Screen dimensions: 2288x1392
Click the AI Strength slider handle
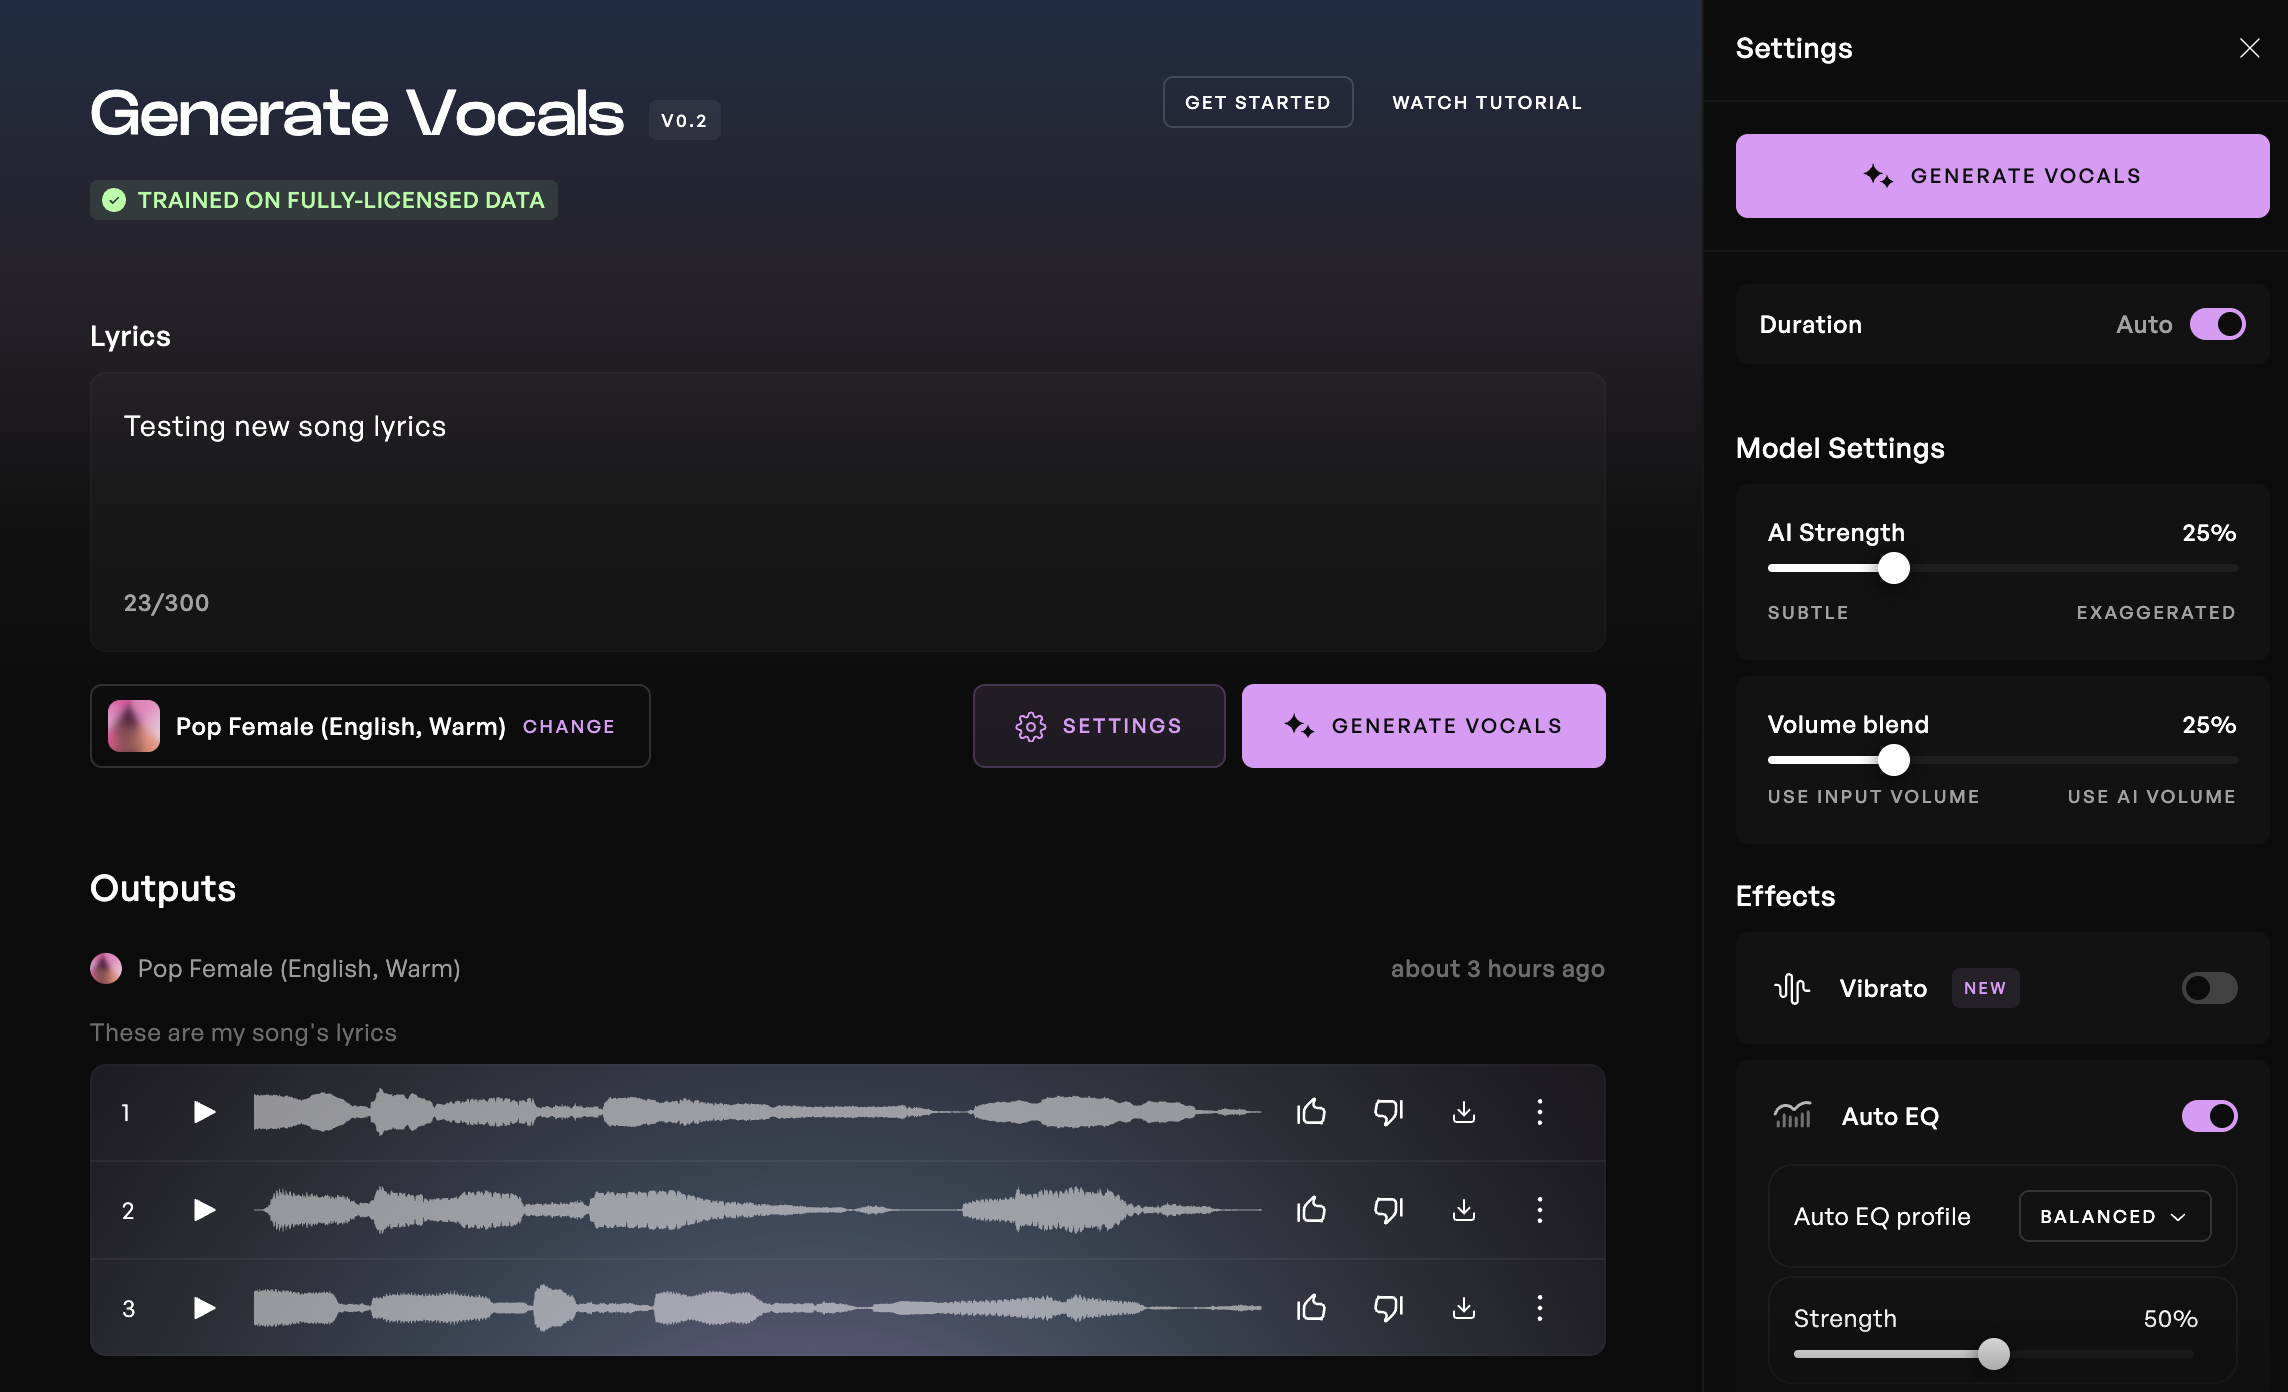1893,568
